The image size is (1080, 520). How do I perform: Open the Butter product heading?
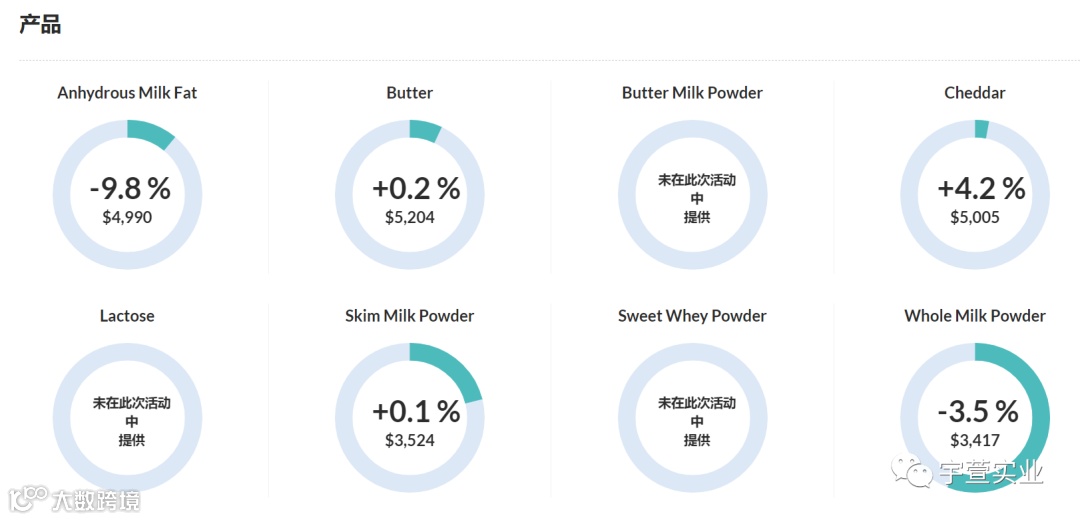410,93
